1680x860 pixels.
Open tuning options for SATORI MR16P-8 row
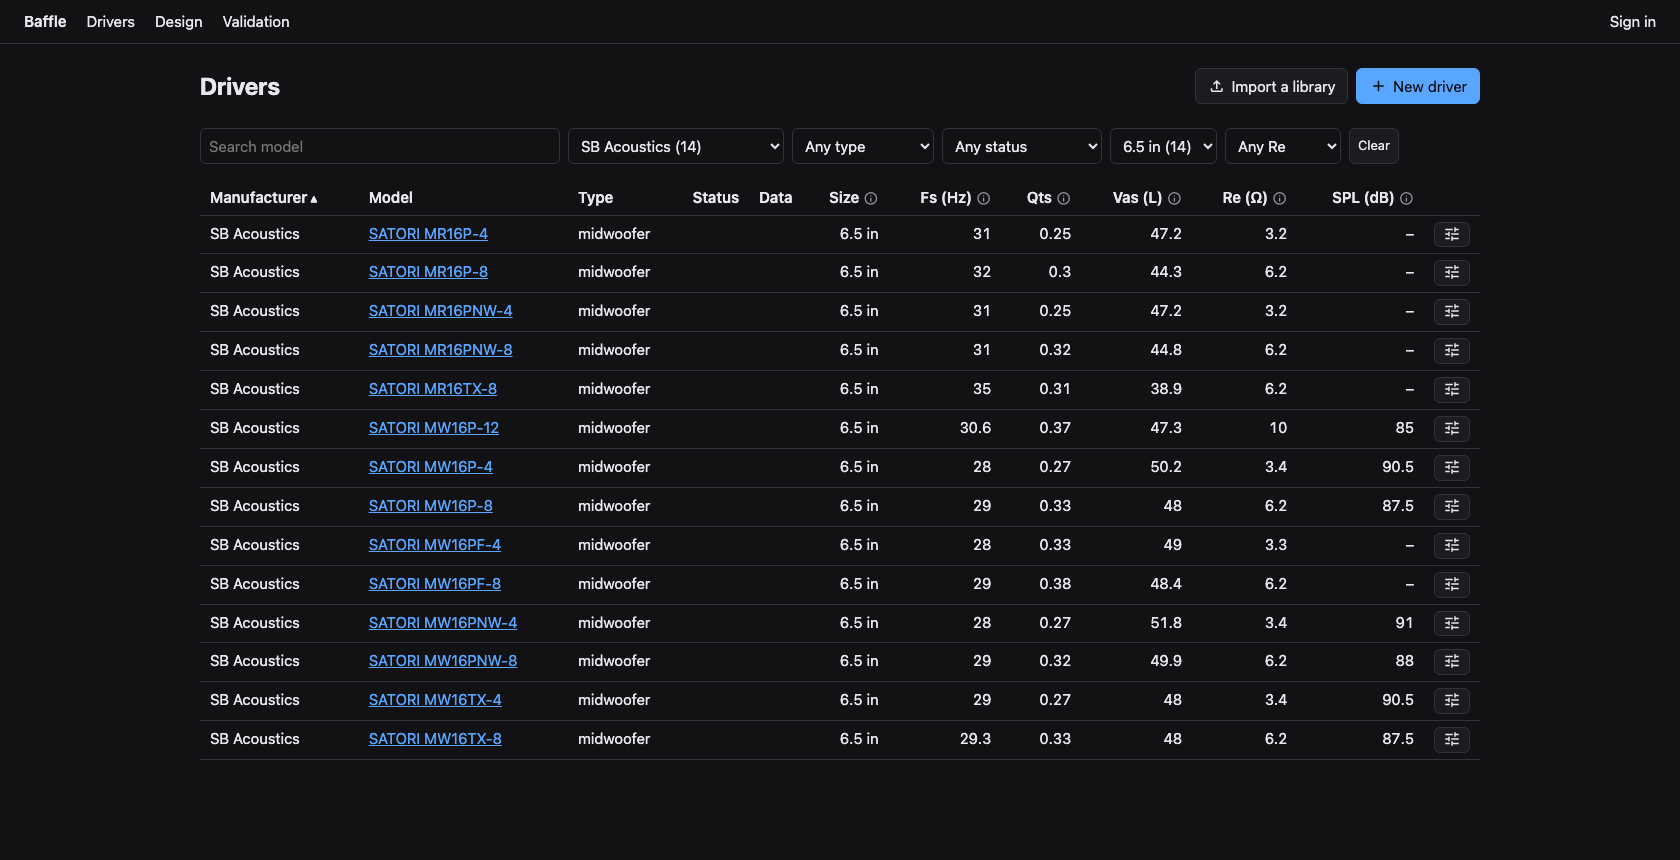tap(1451, 272)
